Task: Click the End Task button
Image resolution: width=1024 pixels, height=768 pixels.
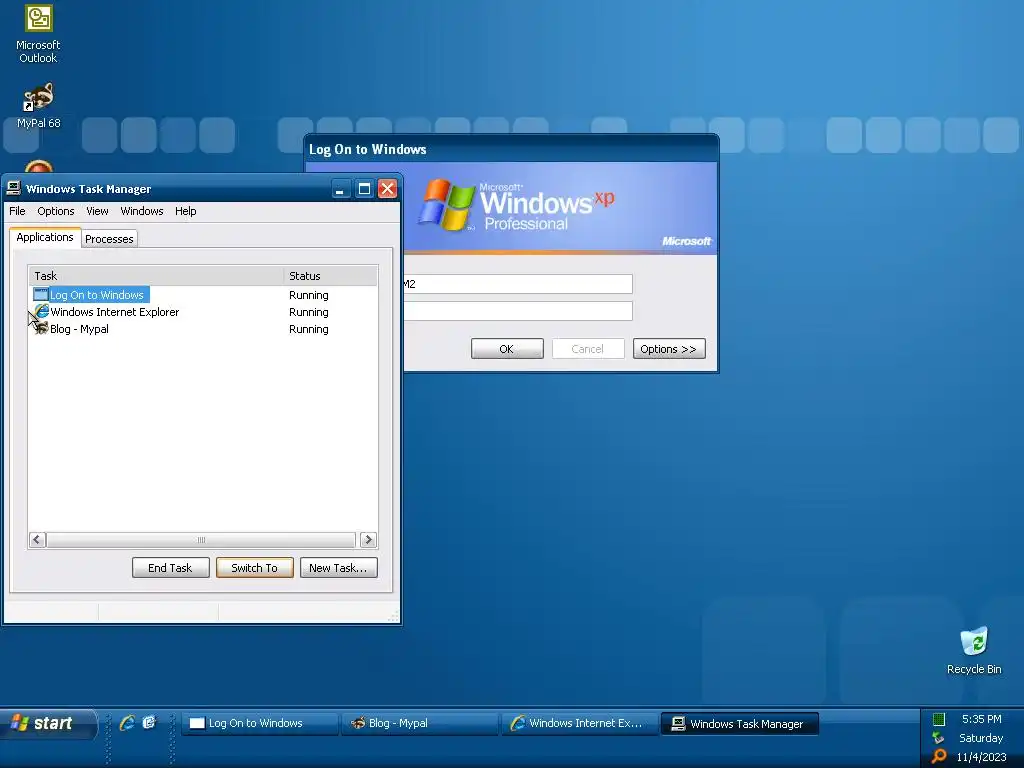Action: click(170, 568)
